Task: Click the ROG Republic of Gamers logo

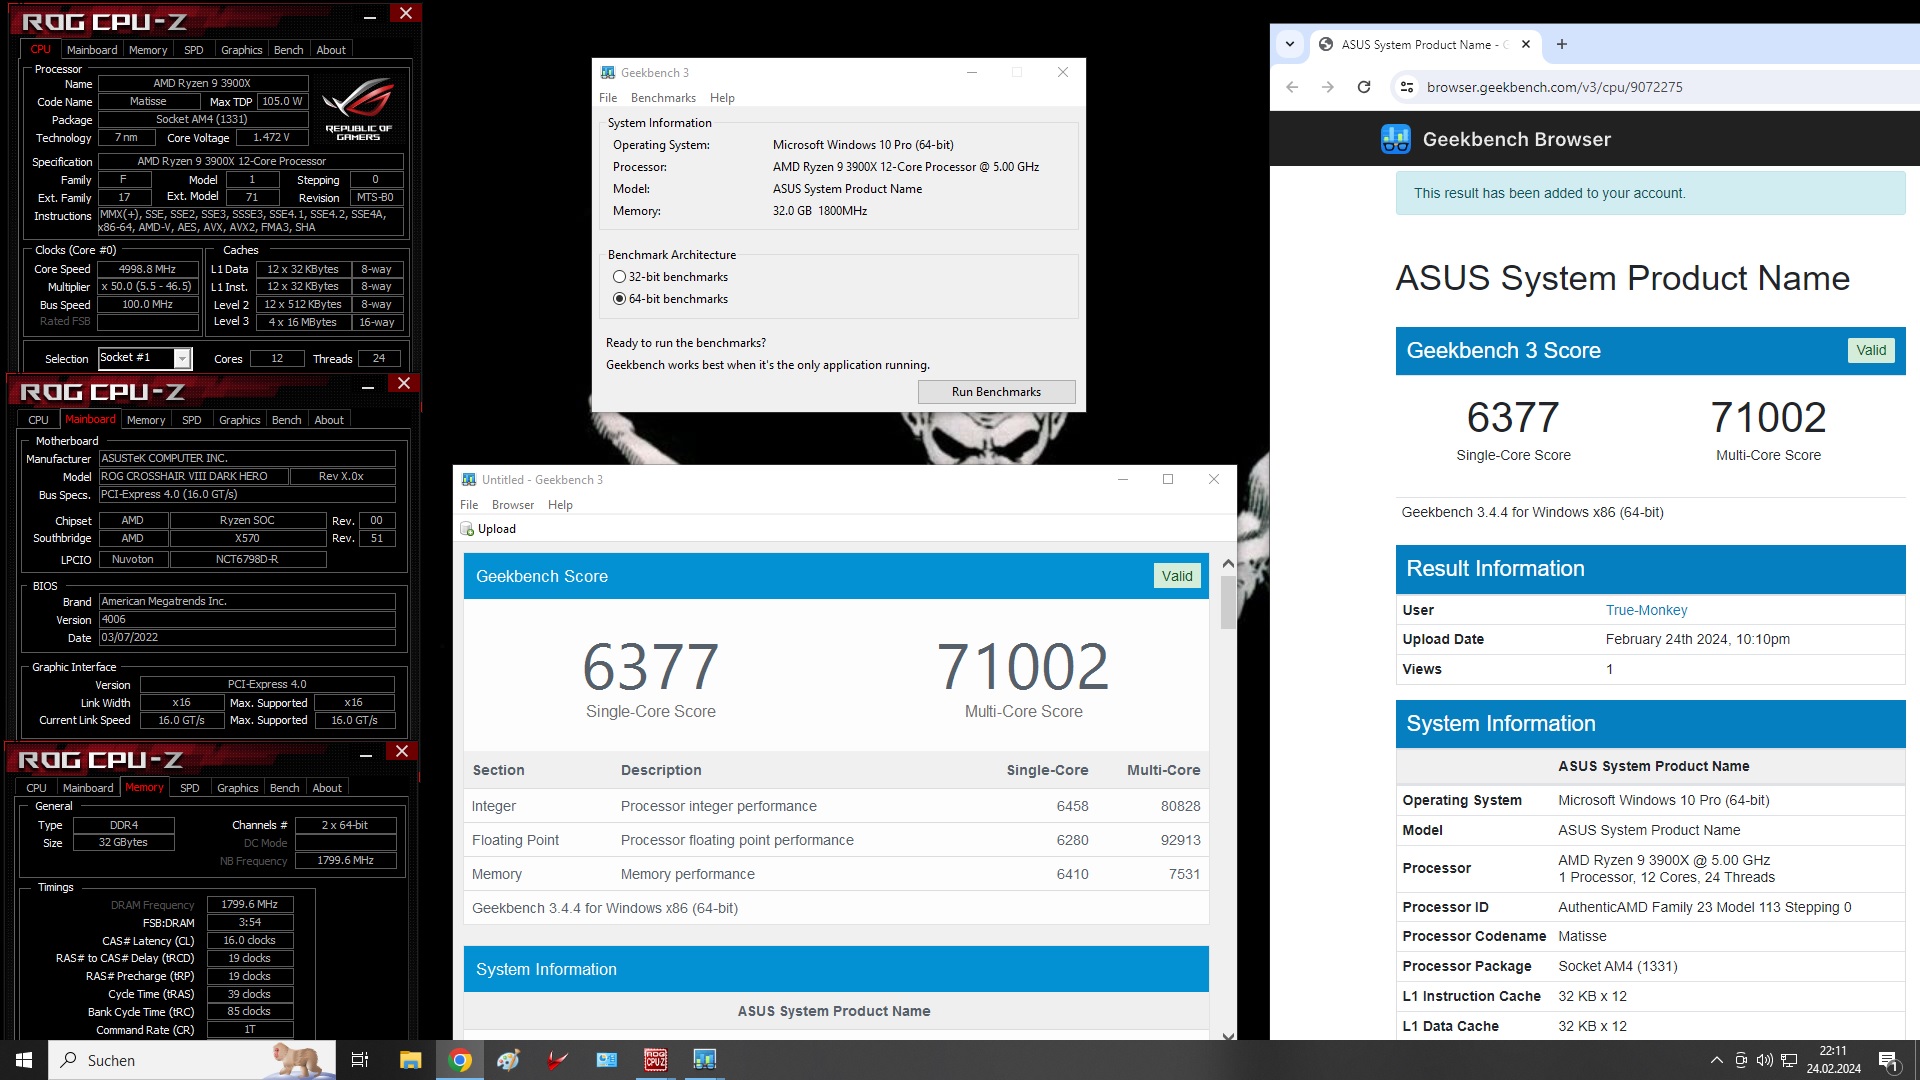Action: tap(358, 108)
